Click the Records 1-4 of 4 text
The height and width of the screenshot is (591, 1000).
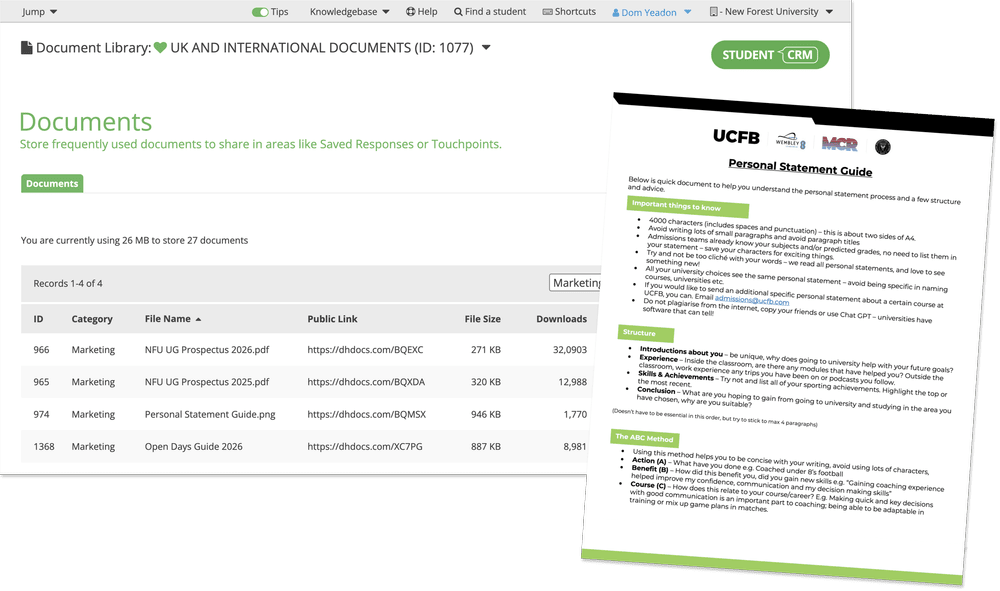pos(68,283)
